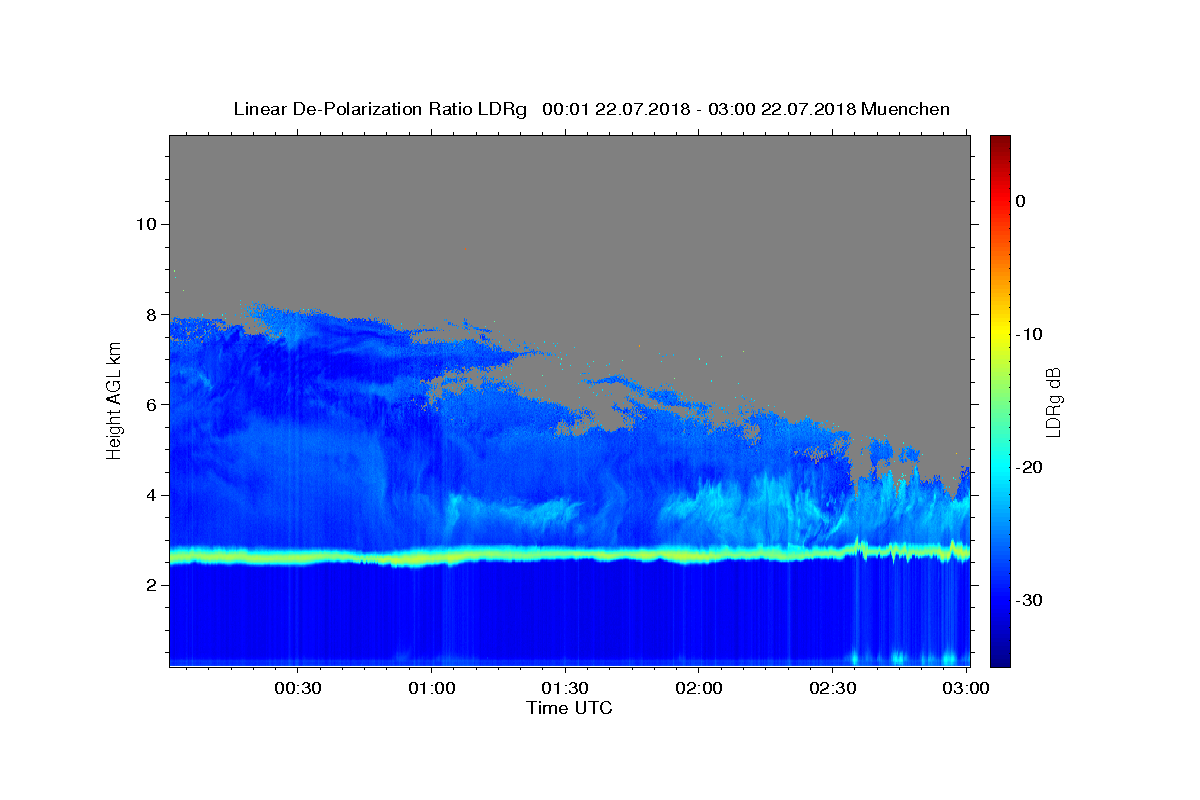Viewport: 1200px width, 800px height.
Task: Click the 'Height AGL km' axis label
Action: click(114, 400)
